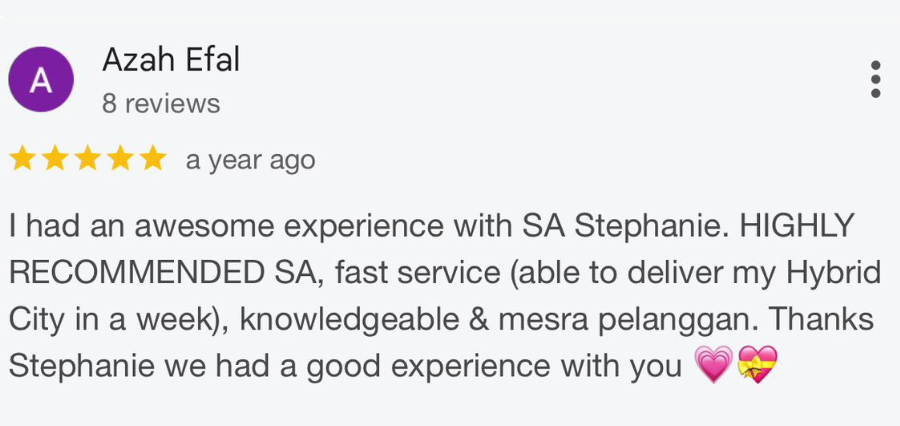Open the three-dot more options menu

[x=875, y=79]
